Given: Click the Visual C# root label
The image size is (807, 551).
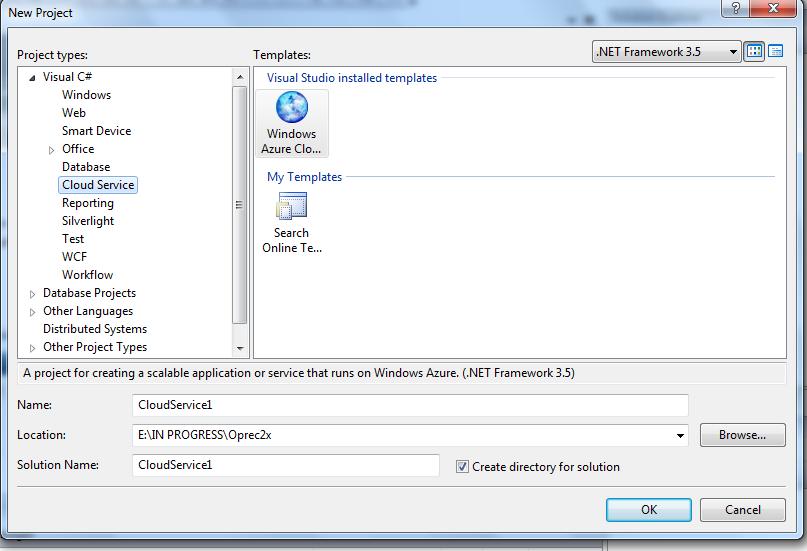Looking at the screenshot, I should click(x=67, y=77).
